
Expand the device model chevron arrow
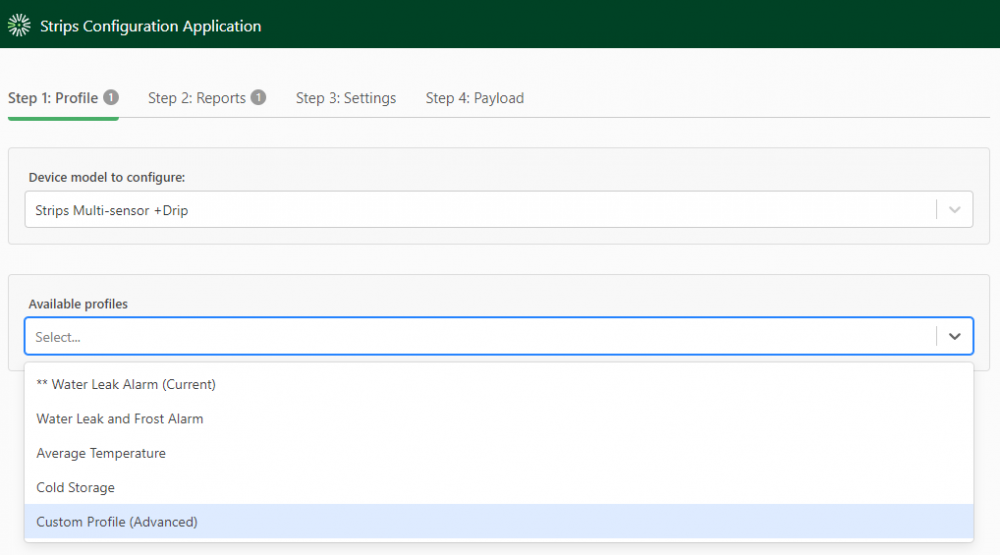[955, 210]
